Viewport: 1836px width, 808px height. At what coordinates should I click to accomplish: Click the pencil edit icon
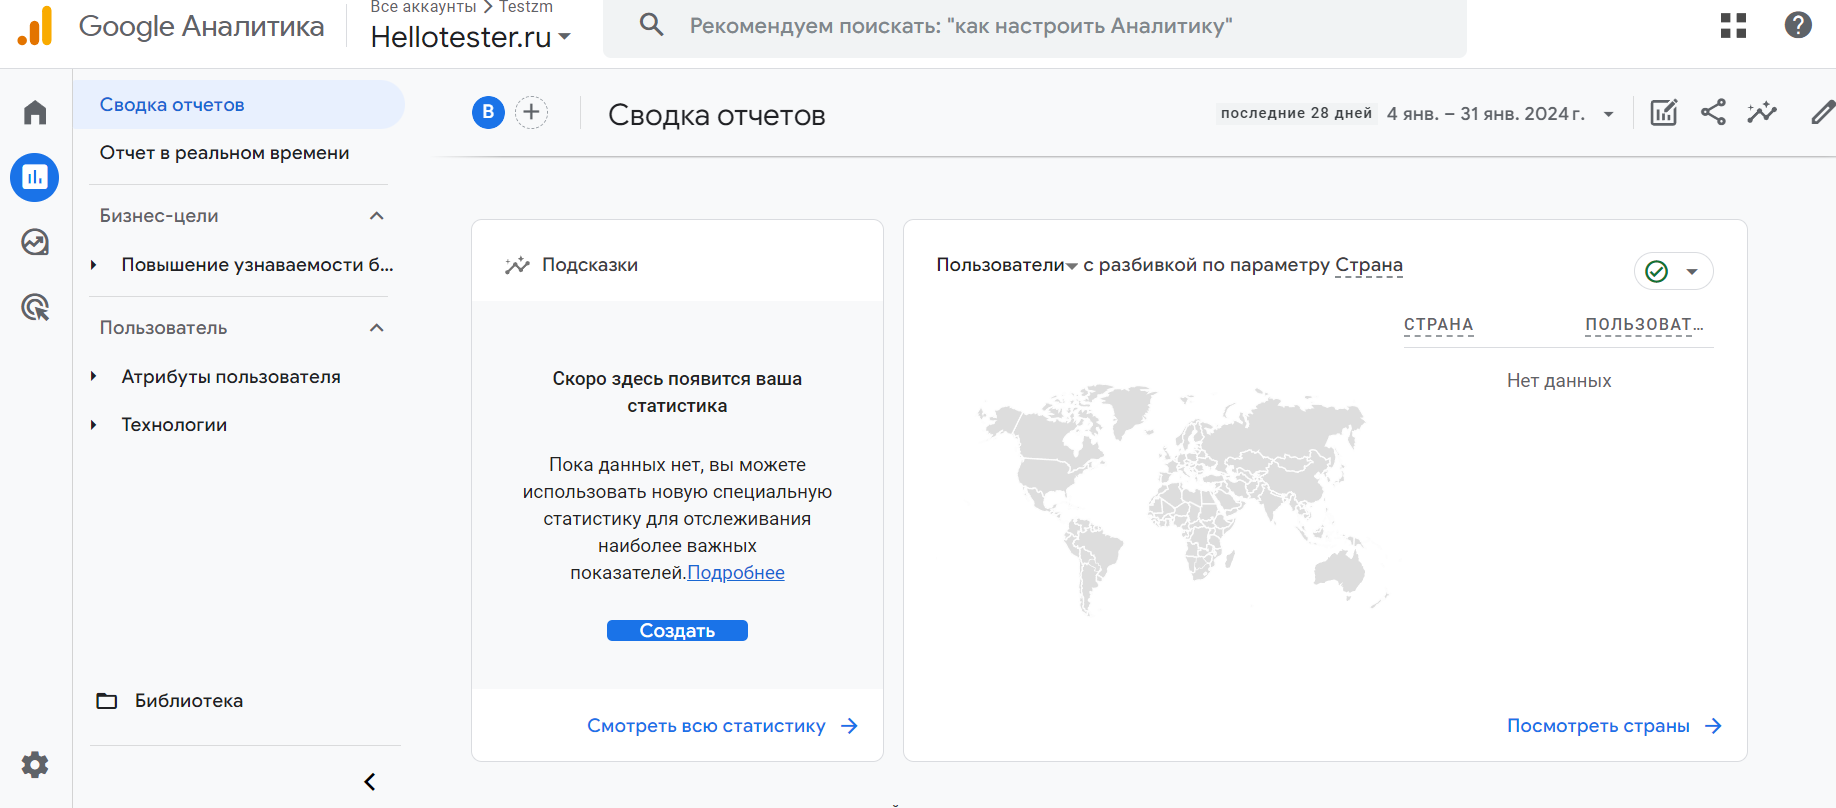[1824, 112]
